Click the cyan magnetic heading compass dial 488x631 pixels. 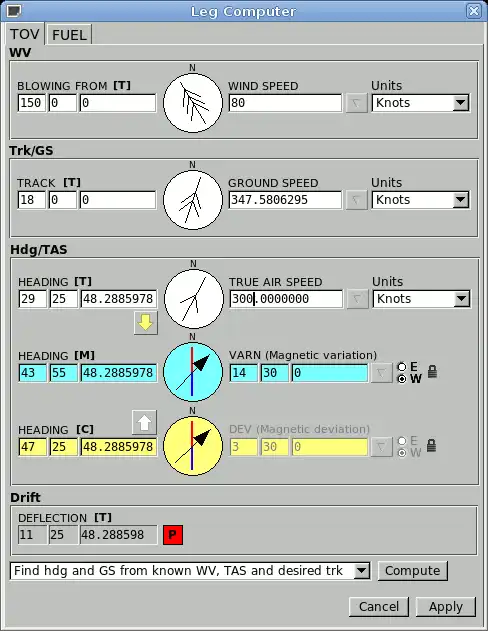pos(193,372)
